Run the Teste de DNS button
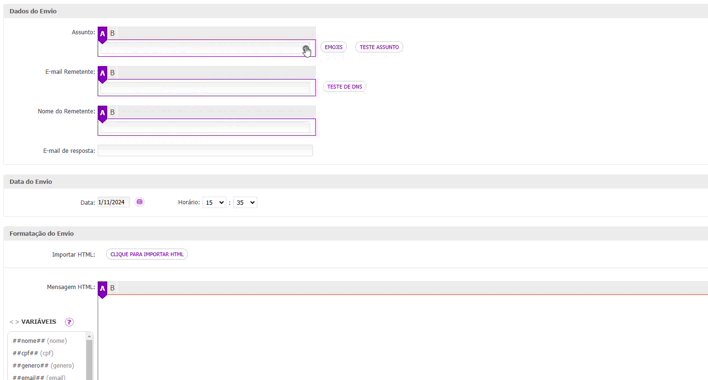The image size is (708, 380). pyautogui.click(x=345, y=87)
